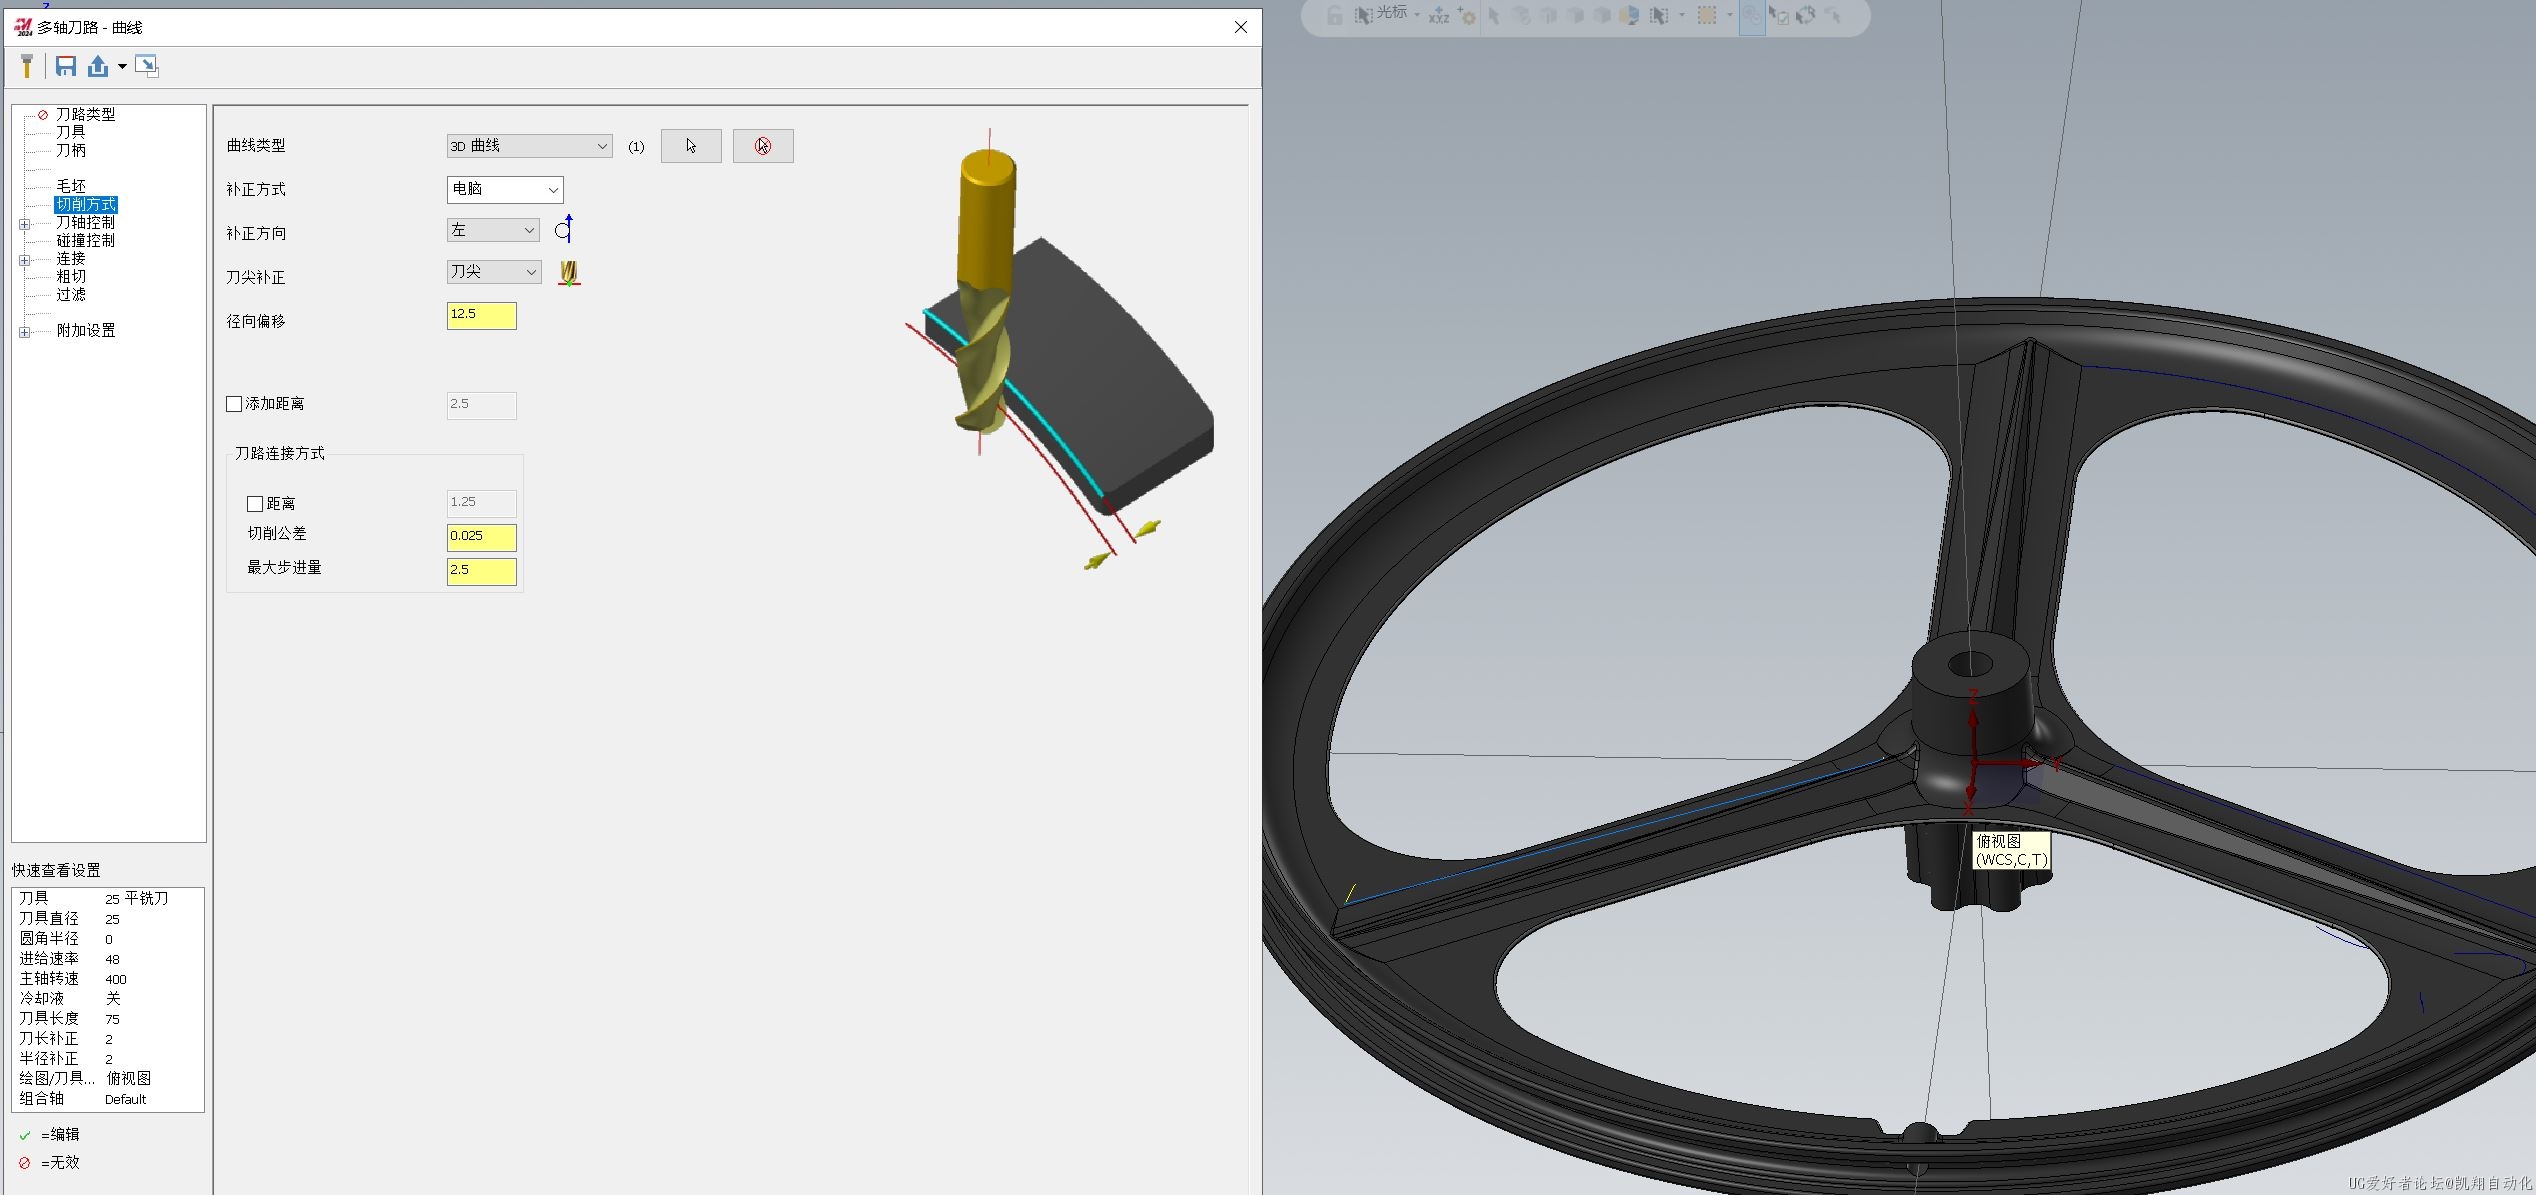Viewport: 2536px width, 1195px height.
Task: Click the second faded solid selection icon
Action: click(x=1549, y=15)
